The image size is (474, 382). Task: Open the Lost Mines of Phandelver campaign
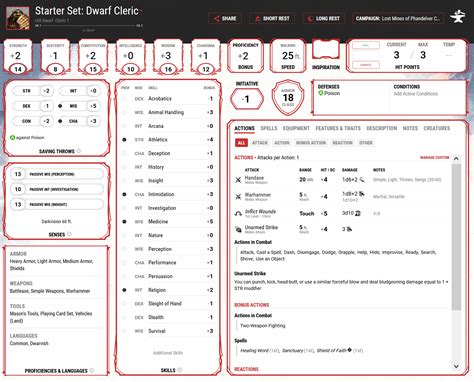coord(398,18)
